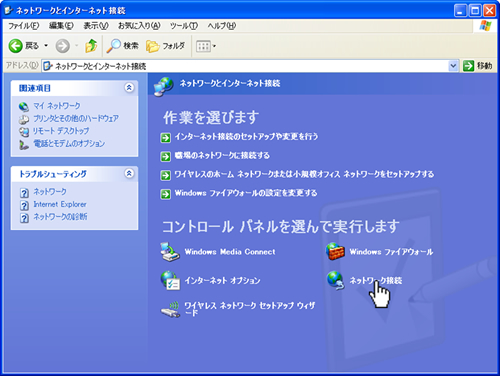Click the 移動 Go button

click(x=478, y=66)
